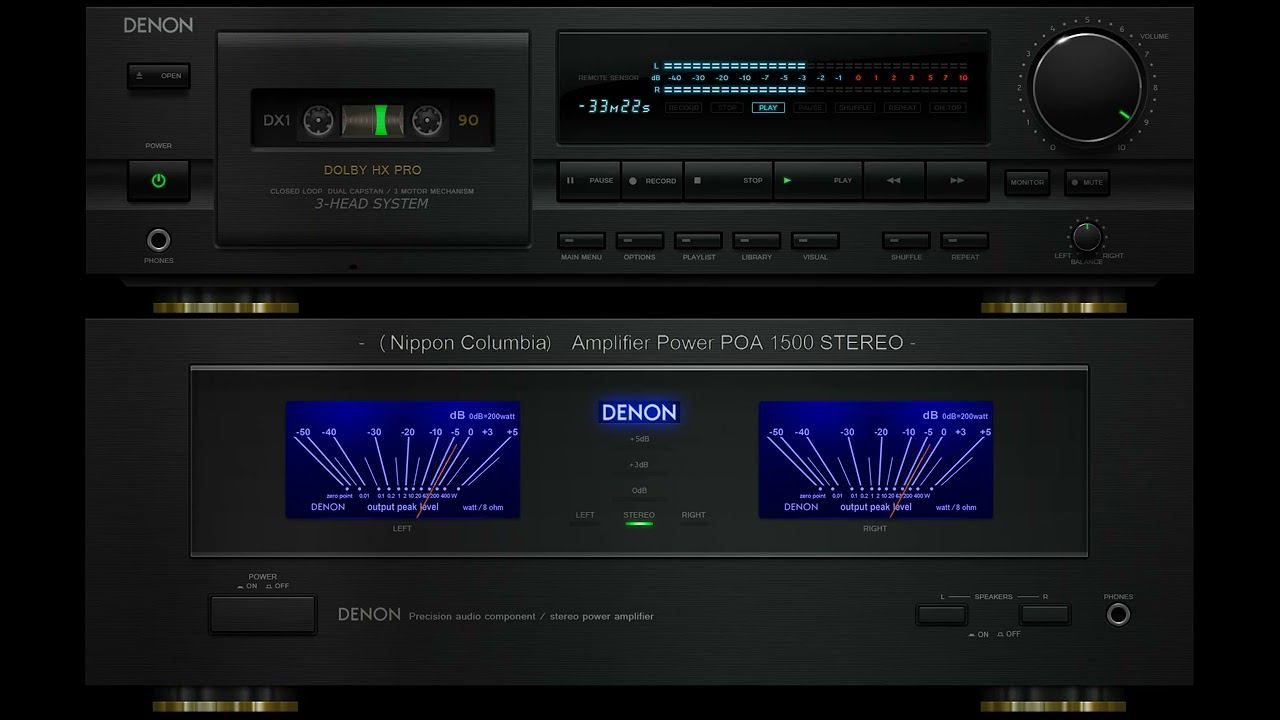The image size is (1280, 720).
Task: Show the PLAYLIST
Action: coord(698,241)
